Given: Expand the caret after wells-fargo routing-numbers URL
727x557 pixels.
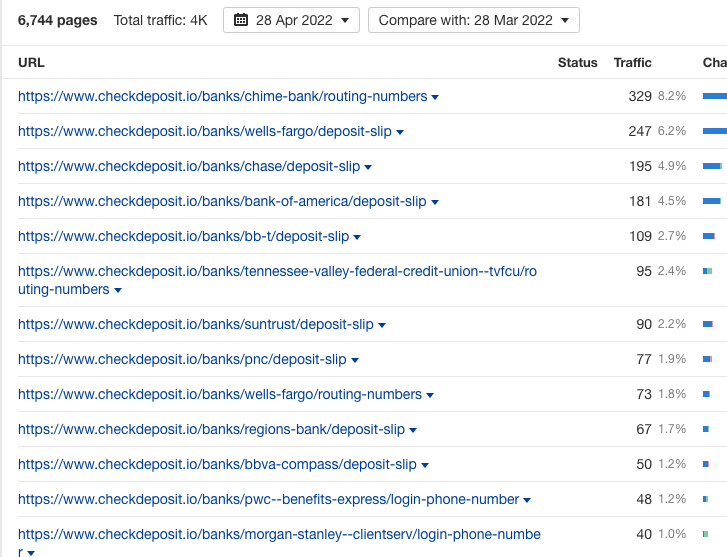Looking at the screenshot, I should tap(430, 396).
